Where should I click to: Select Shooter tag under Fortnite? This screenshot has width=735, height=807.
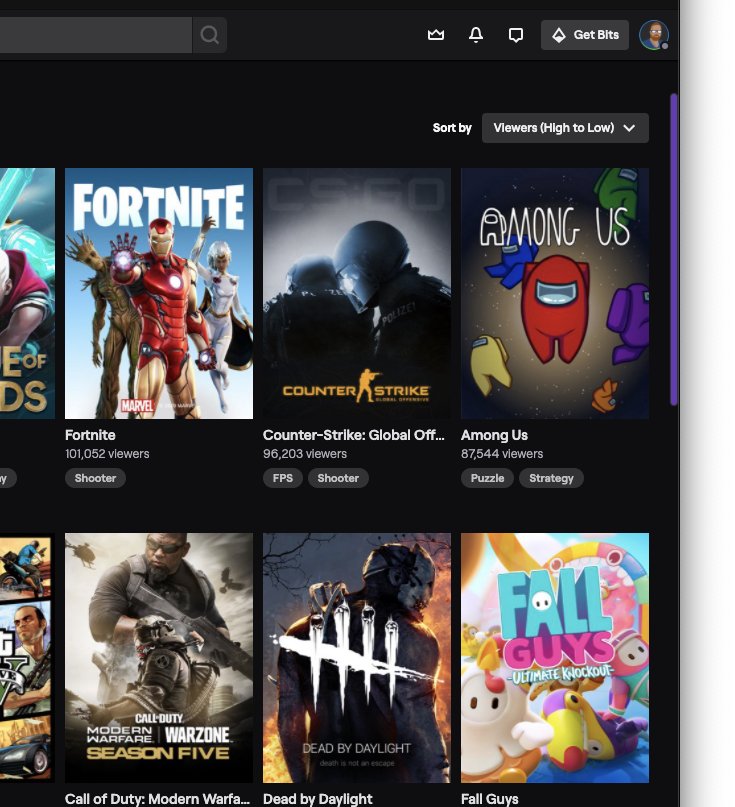point(95,478)
